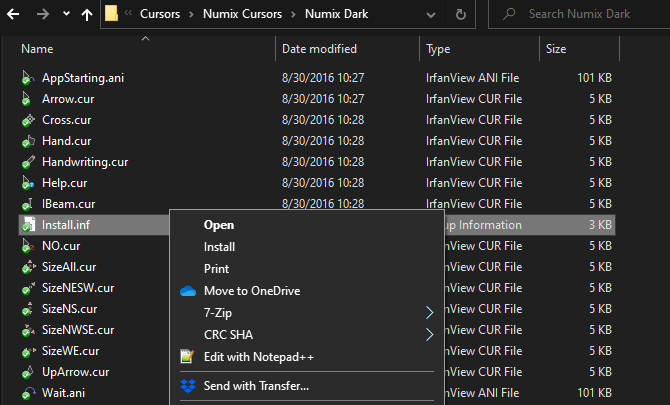Expand the 7-Zip submenu arrow
The height and width of the screenshot is (405, 670).
pos(429,313)
